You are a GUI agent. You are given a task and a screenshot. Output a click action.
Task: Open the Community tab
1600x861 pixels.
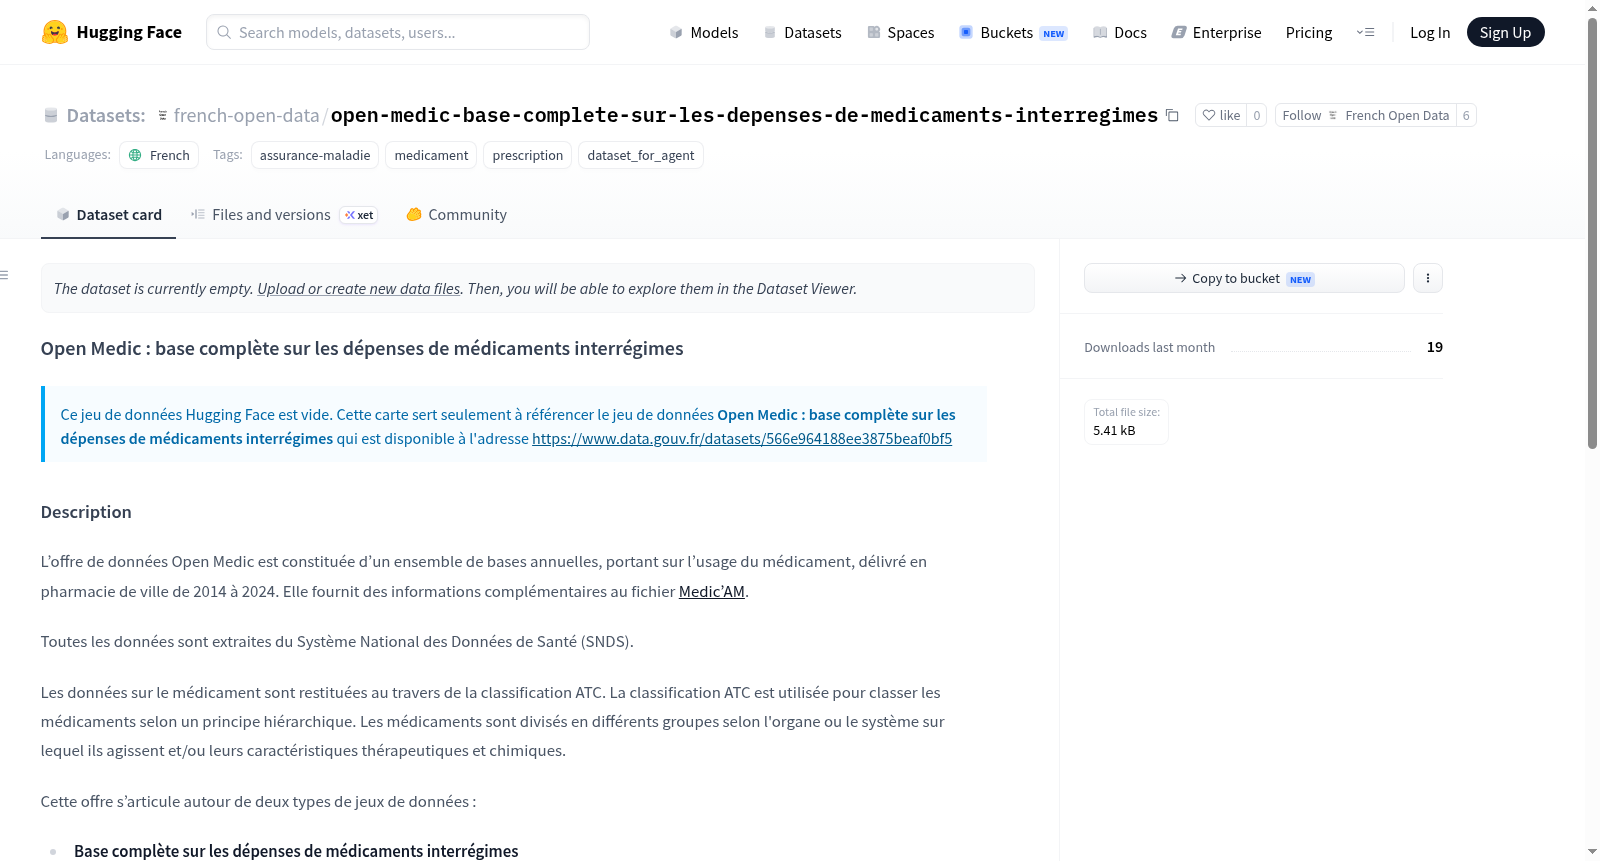[x=456, y=215]
